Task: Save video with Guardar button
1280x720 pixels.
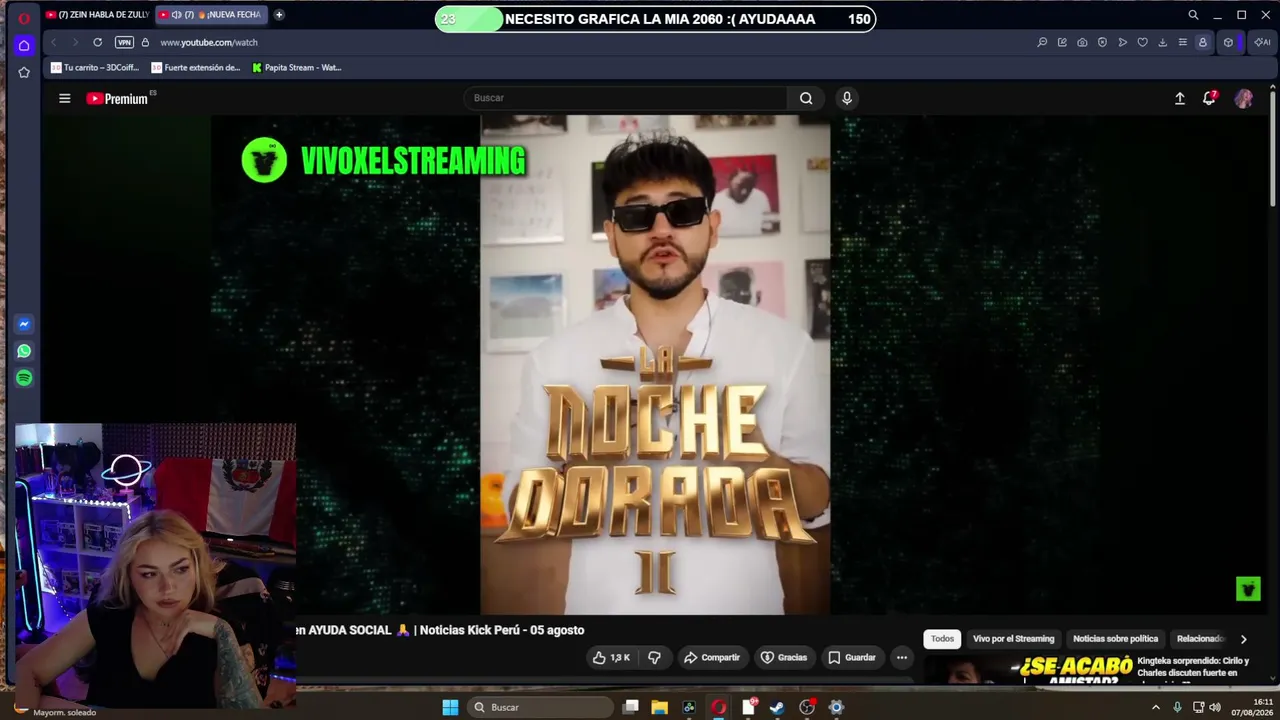Action: [852, 657]
